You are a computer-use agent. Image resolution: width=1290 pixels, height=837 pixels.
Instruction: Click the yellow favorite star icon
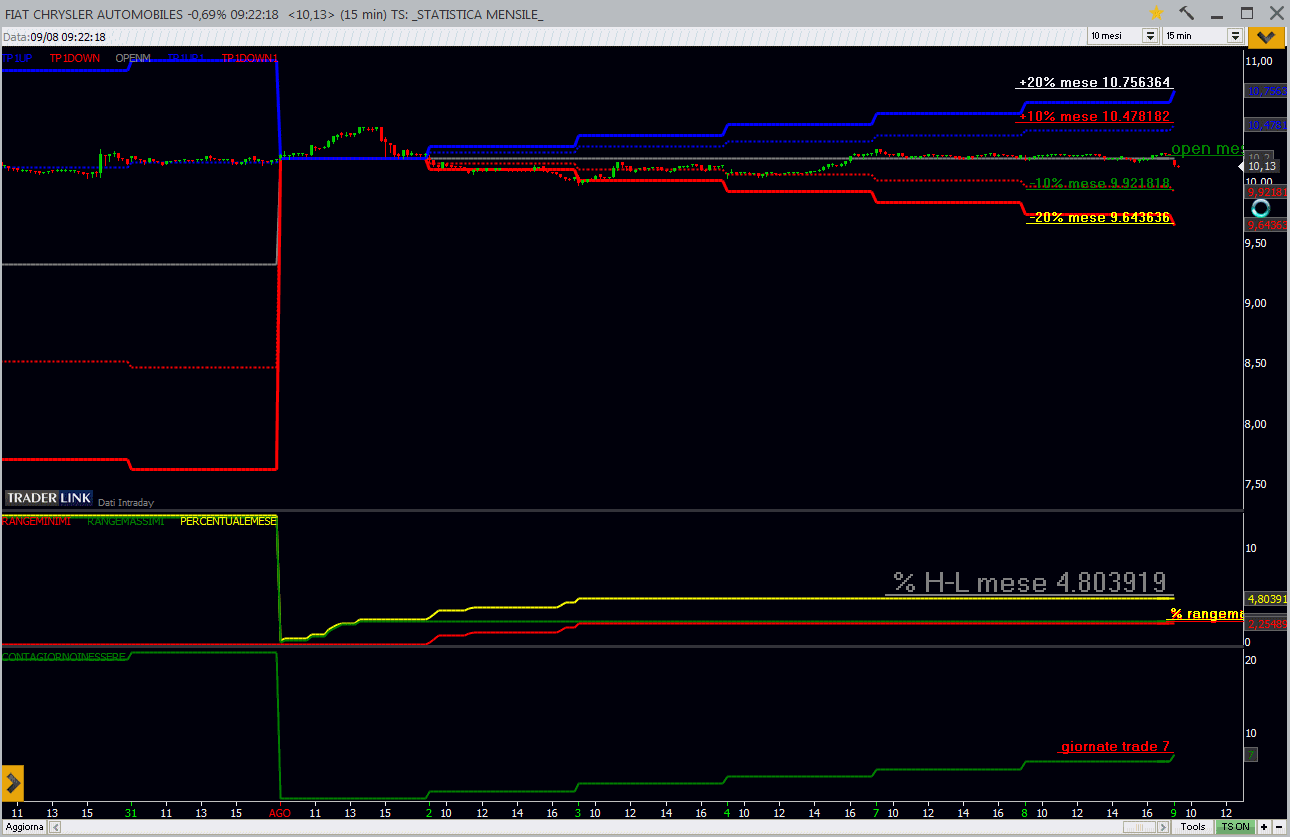coord(1157,13)
